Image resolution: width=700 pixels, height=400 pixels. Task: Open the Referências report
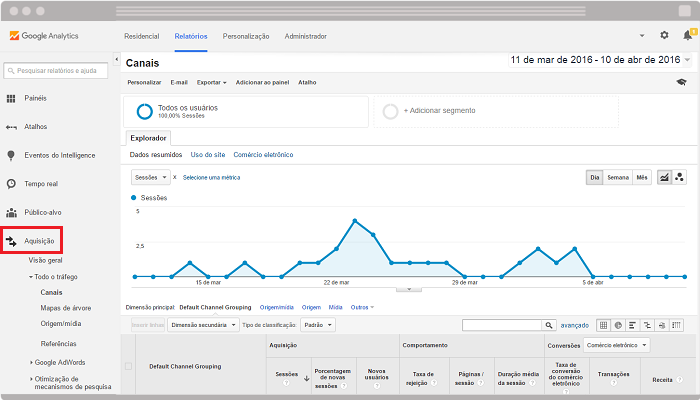tap(58, 344)
